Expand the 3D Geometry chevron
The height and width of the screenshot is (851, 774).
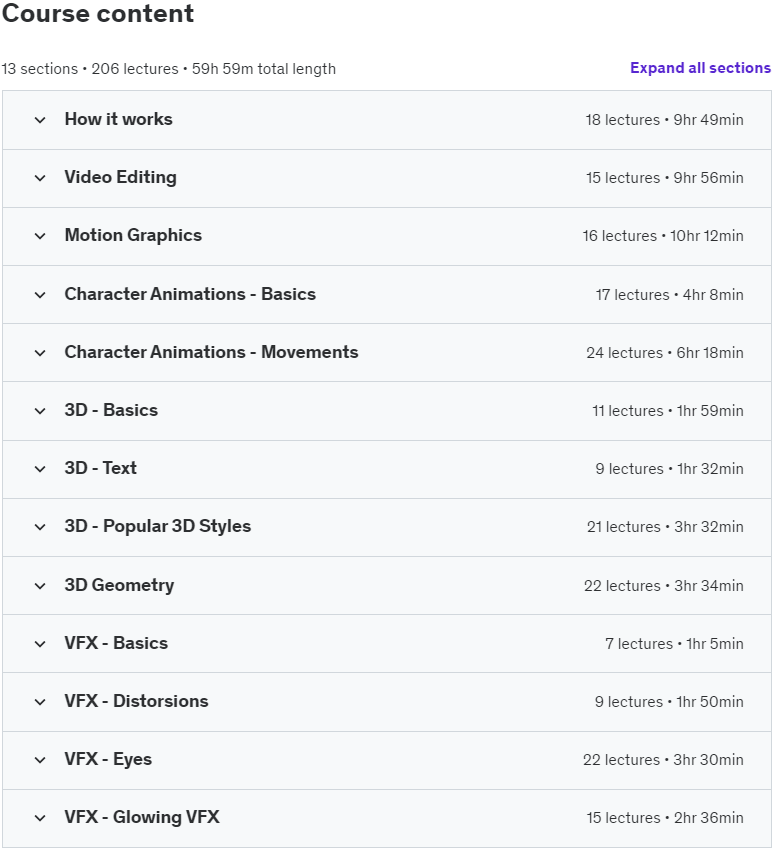tap(40, 586)
